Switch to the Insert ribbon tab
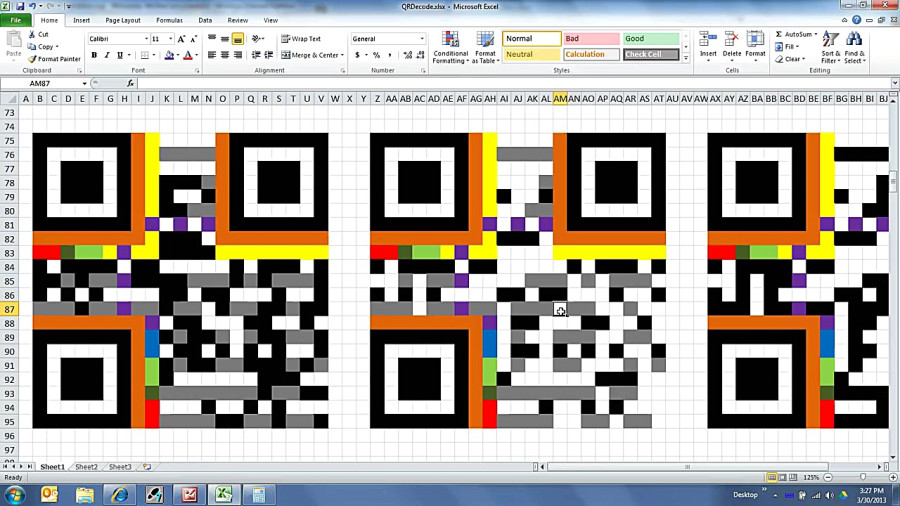This screenshot has width=900, height=506. point(82,20)
